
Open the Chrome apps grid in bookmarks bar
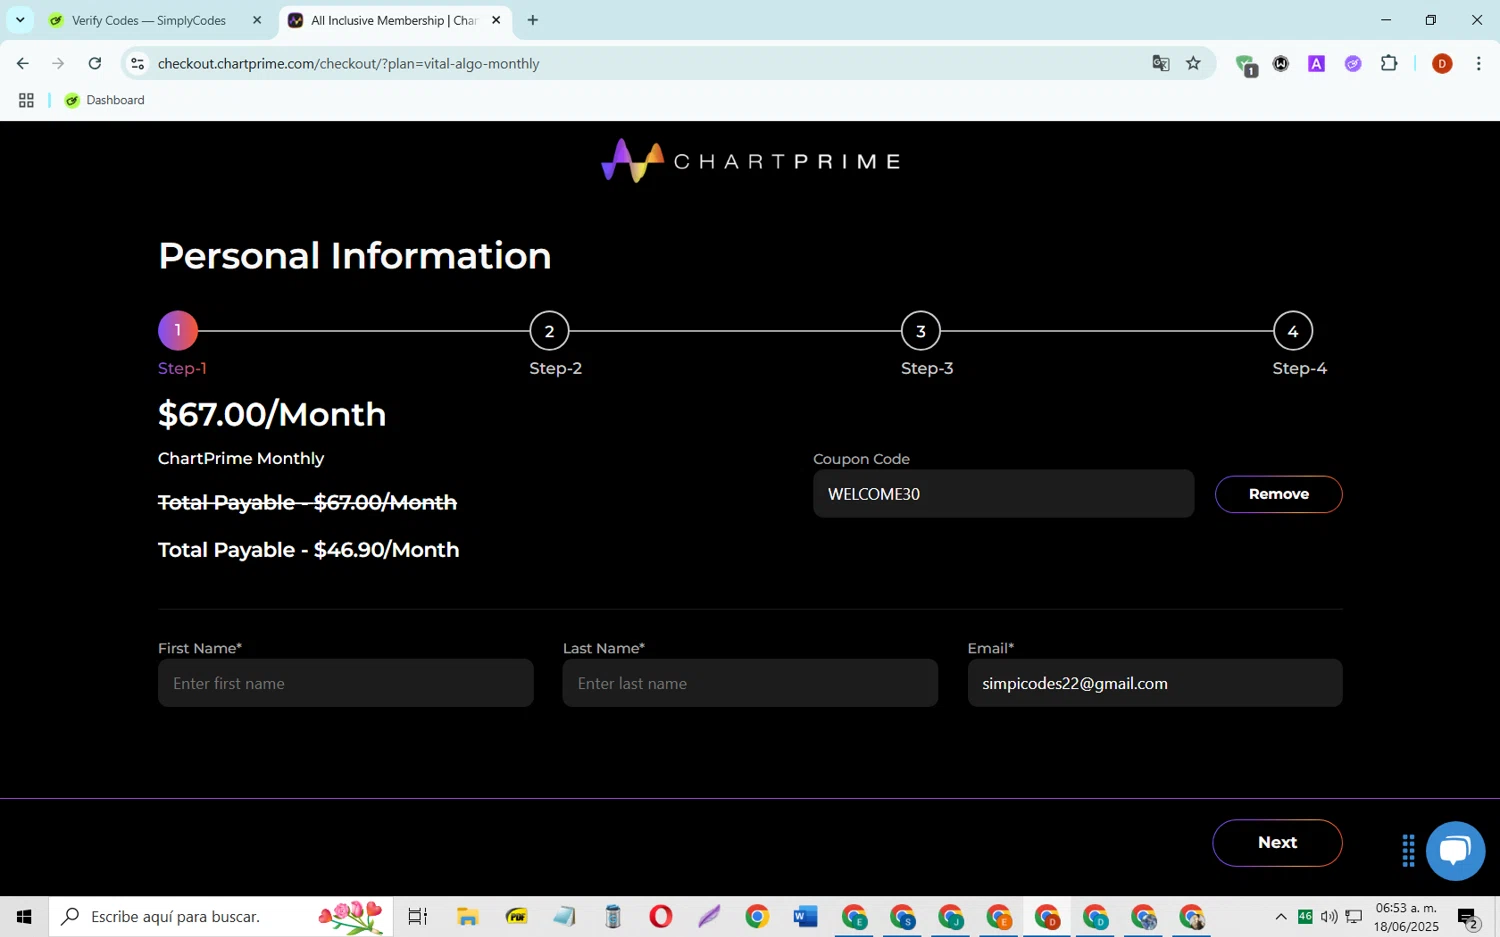click(x=26, y=100)
